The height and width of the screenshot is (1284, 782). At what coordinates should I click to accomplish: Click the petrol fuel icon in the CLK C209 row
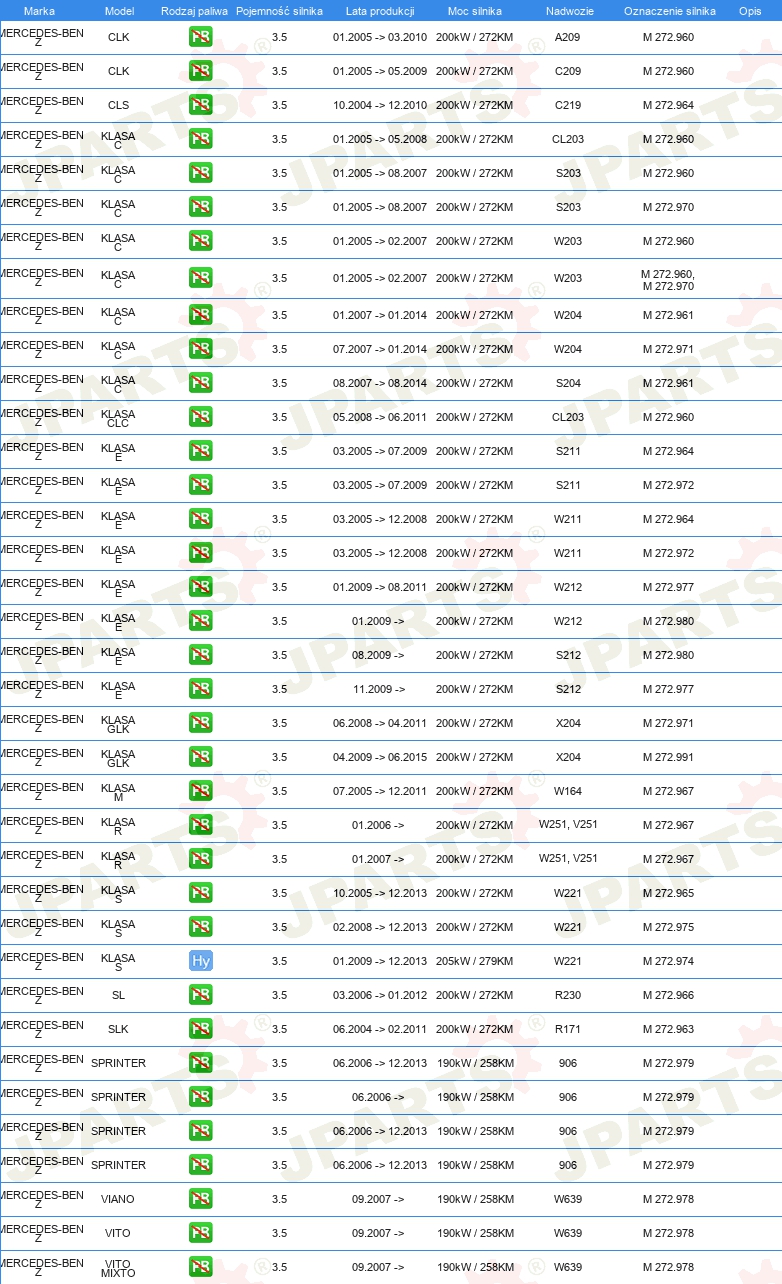200,71
